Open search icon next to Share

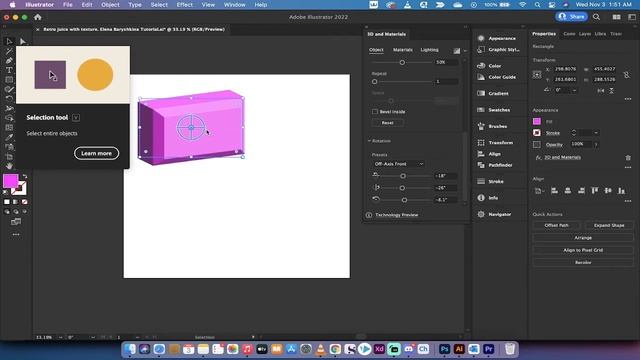coord(596,17)
